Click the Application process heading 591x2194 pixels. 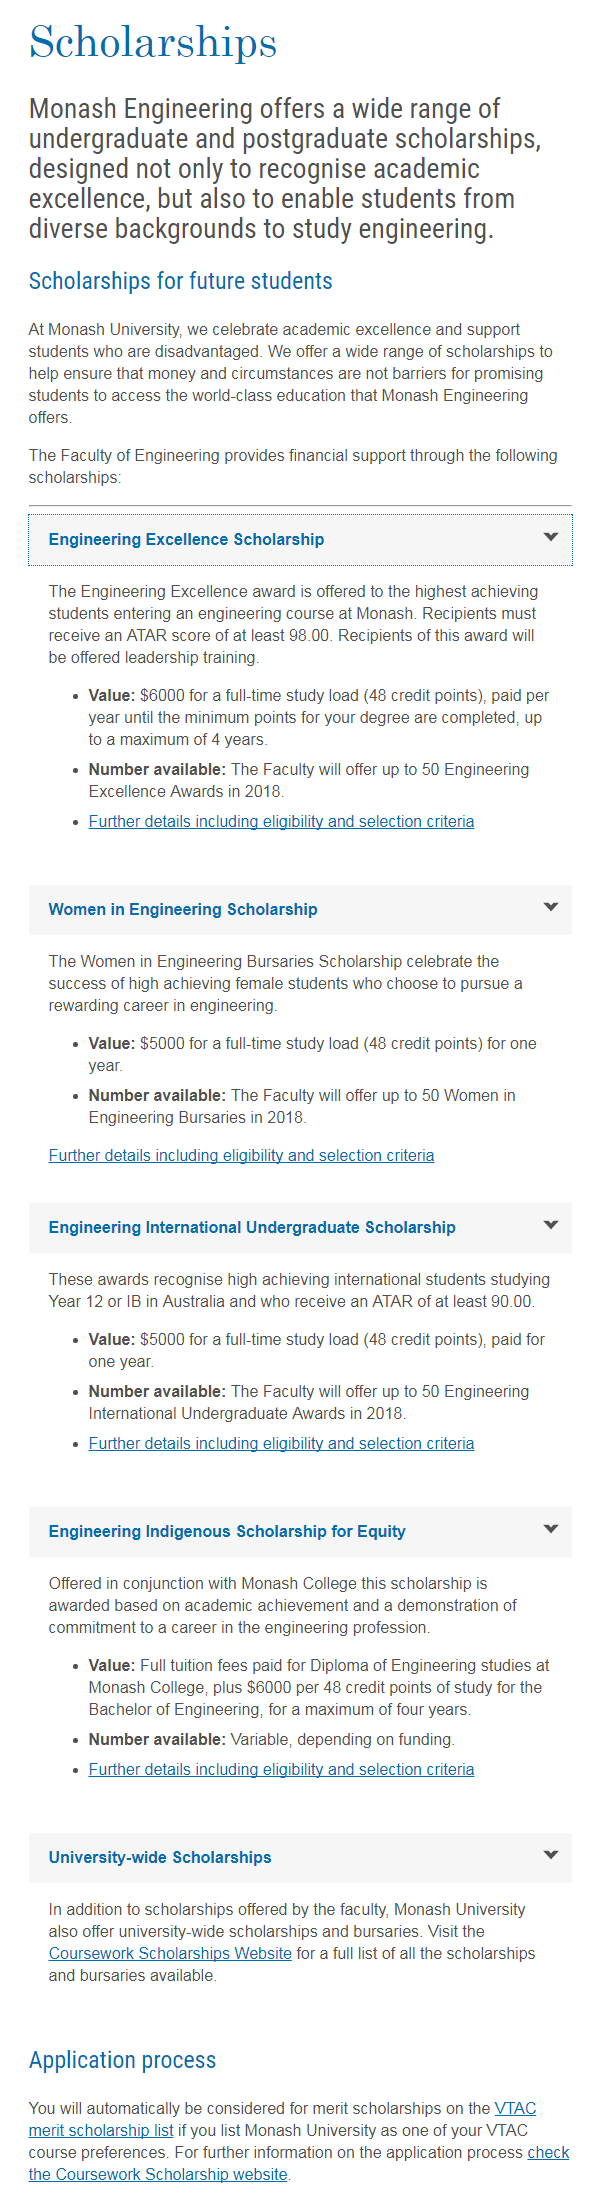coord(122,2060)
